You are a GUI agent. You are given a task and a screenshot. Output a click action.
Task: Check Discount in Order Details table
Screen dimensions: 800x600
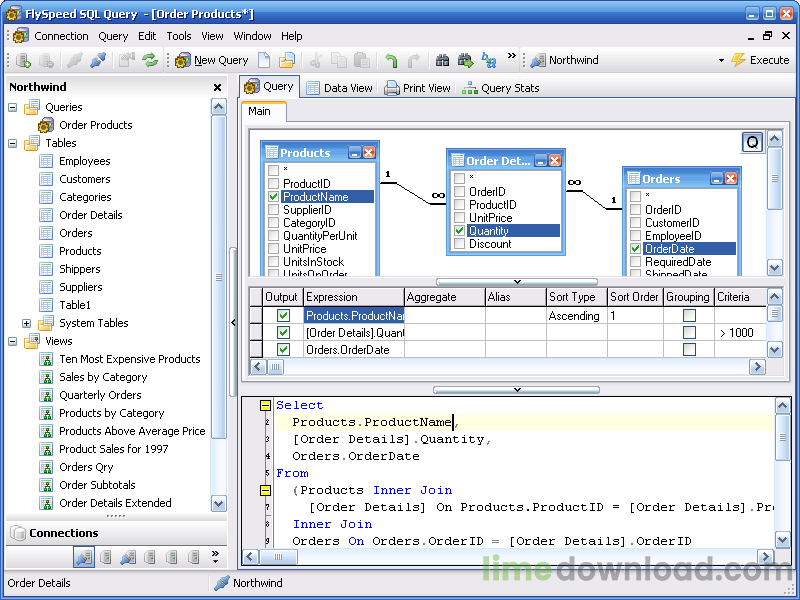459,244
